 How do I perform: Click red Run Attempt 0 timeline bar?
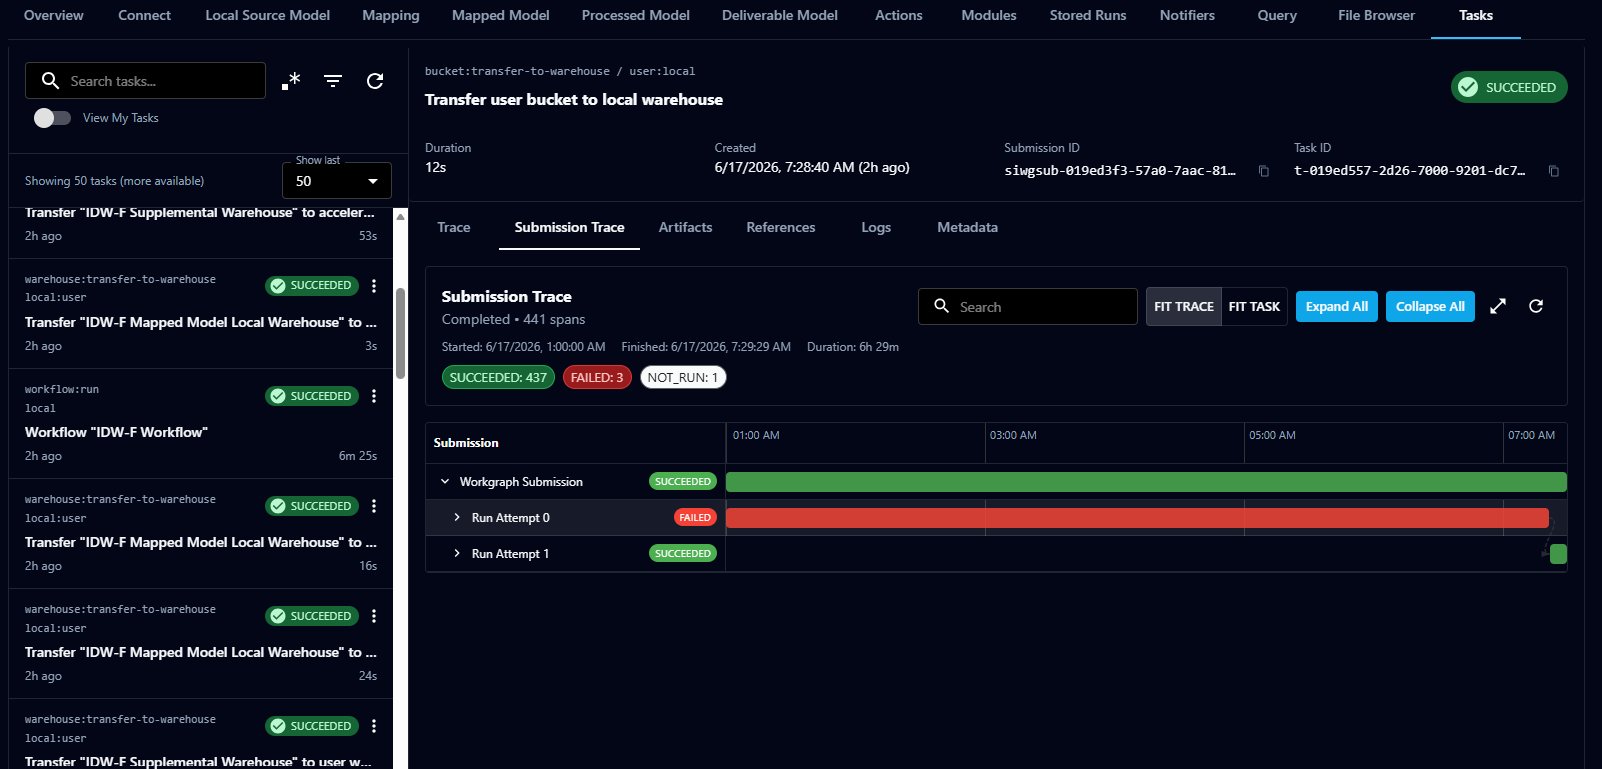coord(1137,517)
